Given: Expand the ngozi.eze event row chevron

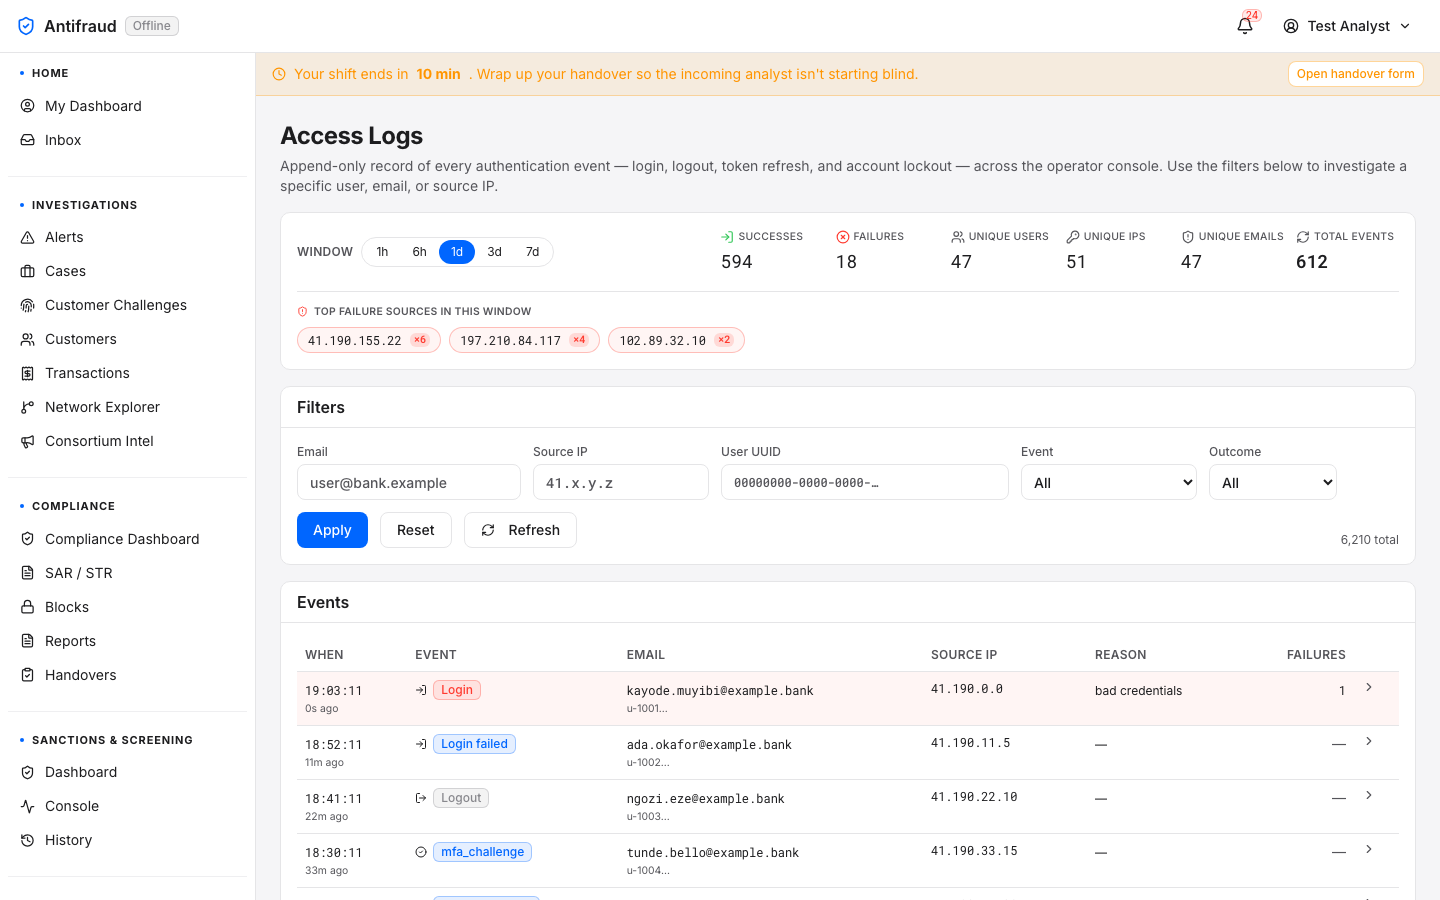Looking at the screenshot, I should coord(1369,795).
